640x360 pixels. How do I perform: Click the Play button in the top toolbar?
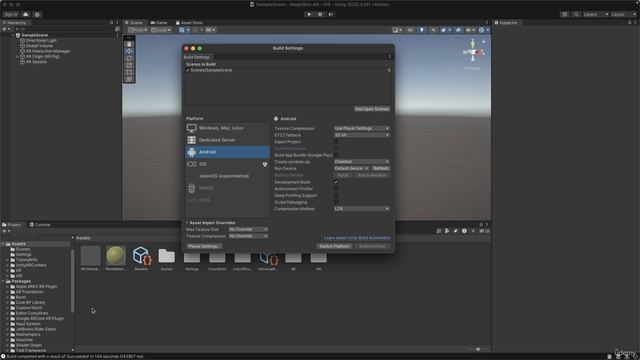(x=309, y=14)
